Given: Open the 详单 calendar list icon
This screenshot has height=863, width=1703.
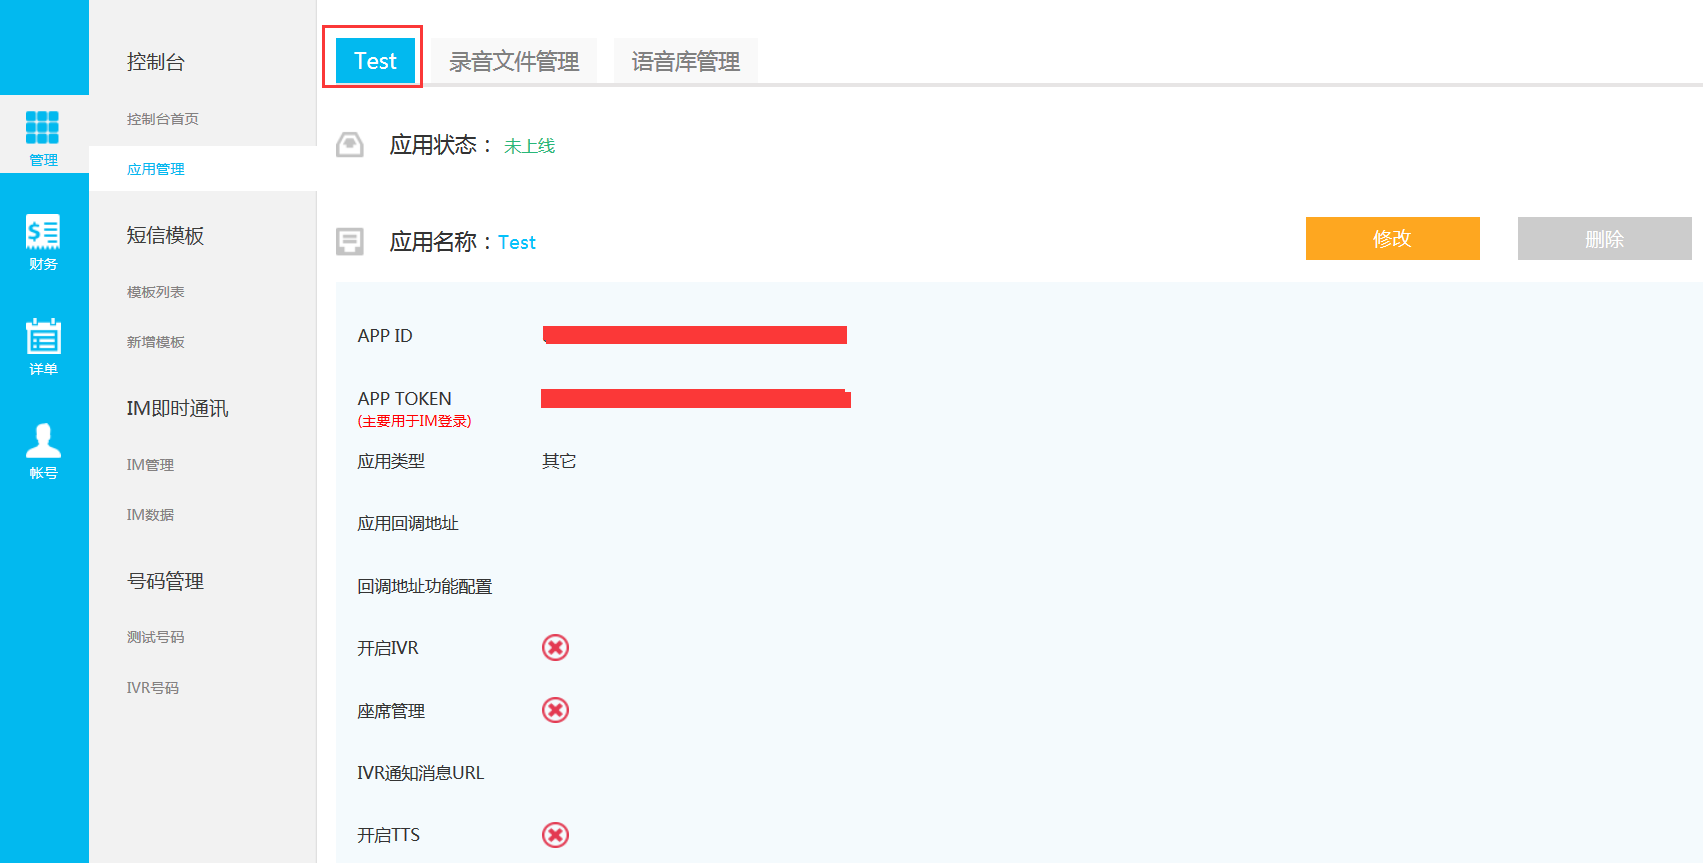Looking at the screenshot, I should [x=43, y=336].
